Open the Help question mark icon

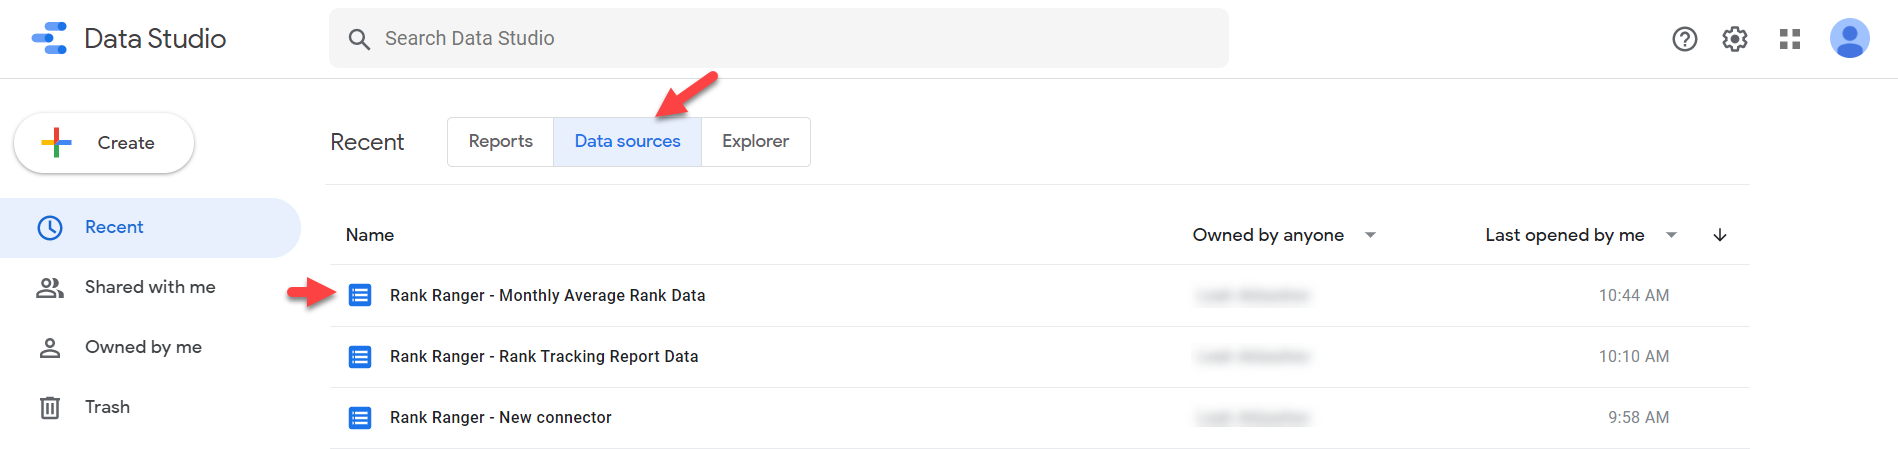pyautogui.click(x=1685, y=39)
